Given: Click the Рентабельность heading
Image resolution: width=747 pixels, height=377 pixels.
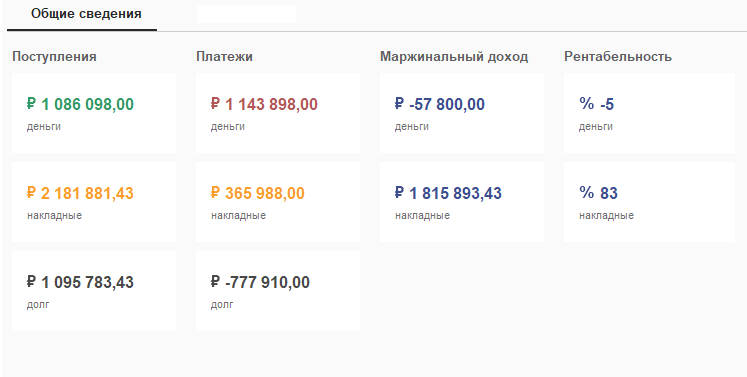Looking at the screenshot, I should 618,57.
